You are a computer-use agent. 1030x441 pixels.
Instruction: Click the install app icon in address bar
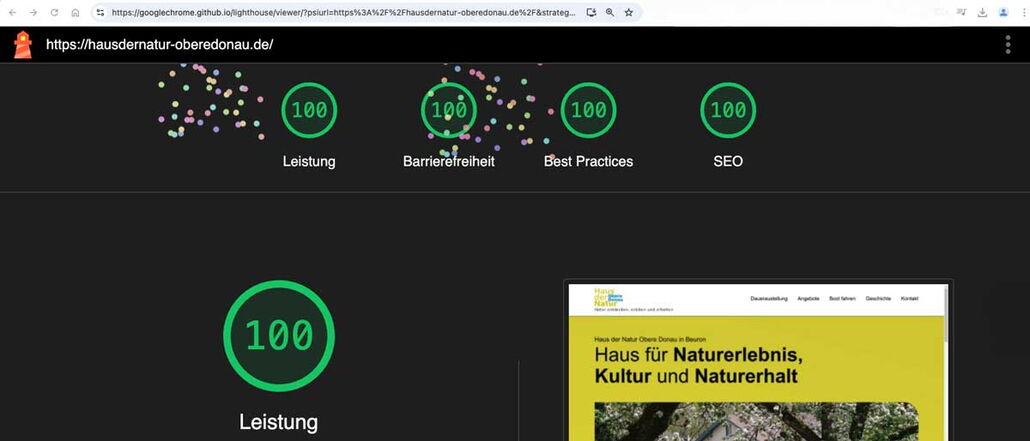pos(591,13)
